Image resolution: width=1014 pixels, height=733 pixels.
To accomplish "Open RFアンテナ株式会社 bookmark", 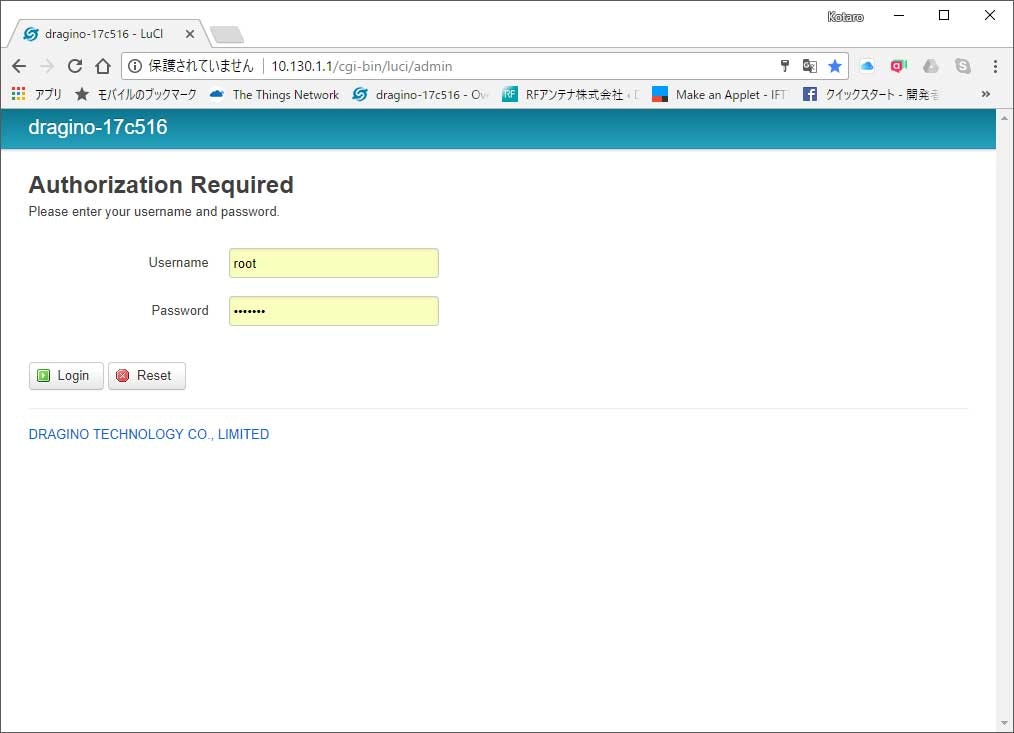I will click(x=570, y=94).
